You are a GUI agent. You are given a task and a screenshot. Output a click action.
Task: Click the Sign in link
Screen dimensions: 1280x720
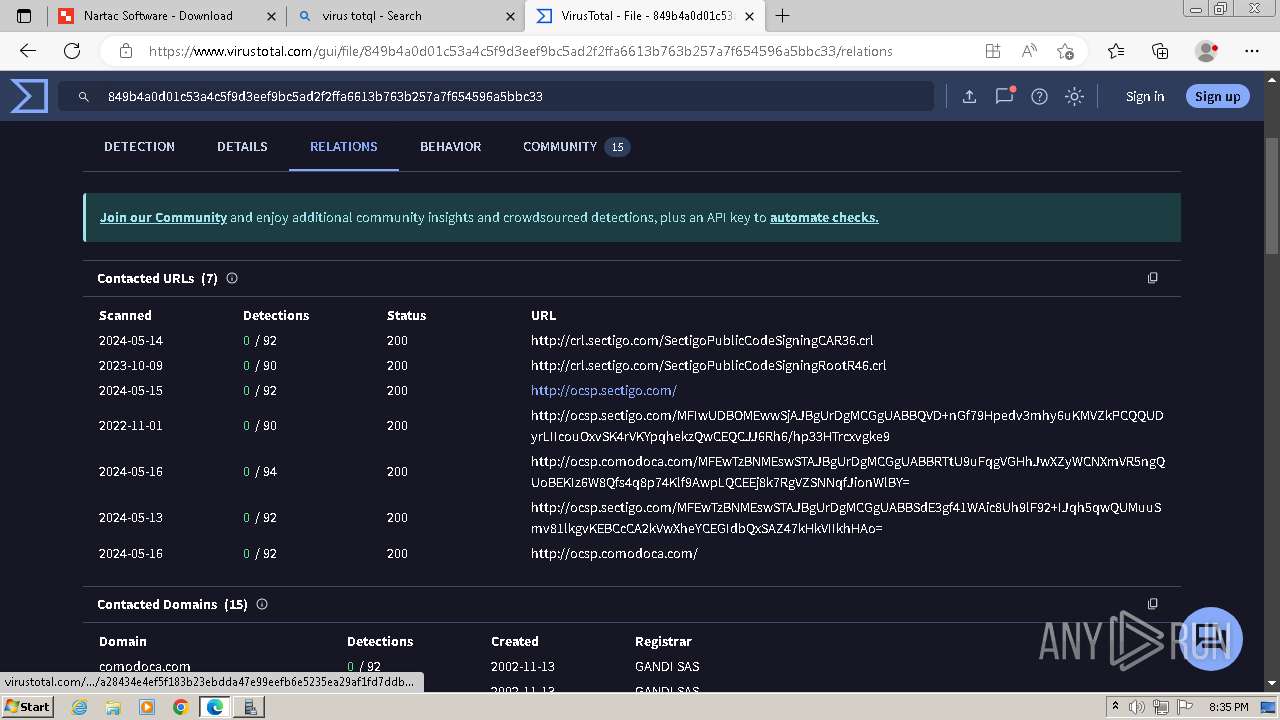tap(1145, 96)
